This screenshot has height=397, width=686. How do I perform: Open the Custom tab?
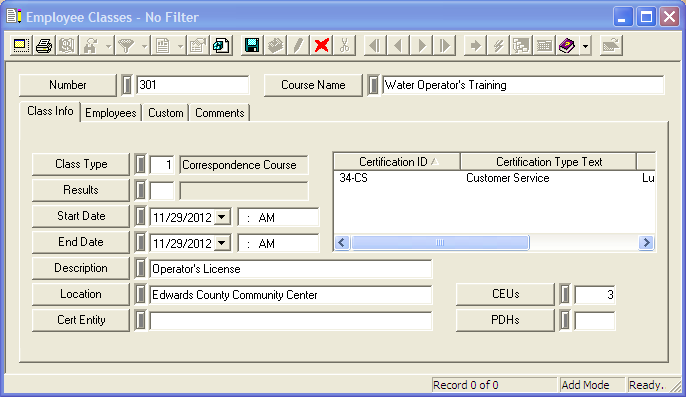165,113
